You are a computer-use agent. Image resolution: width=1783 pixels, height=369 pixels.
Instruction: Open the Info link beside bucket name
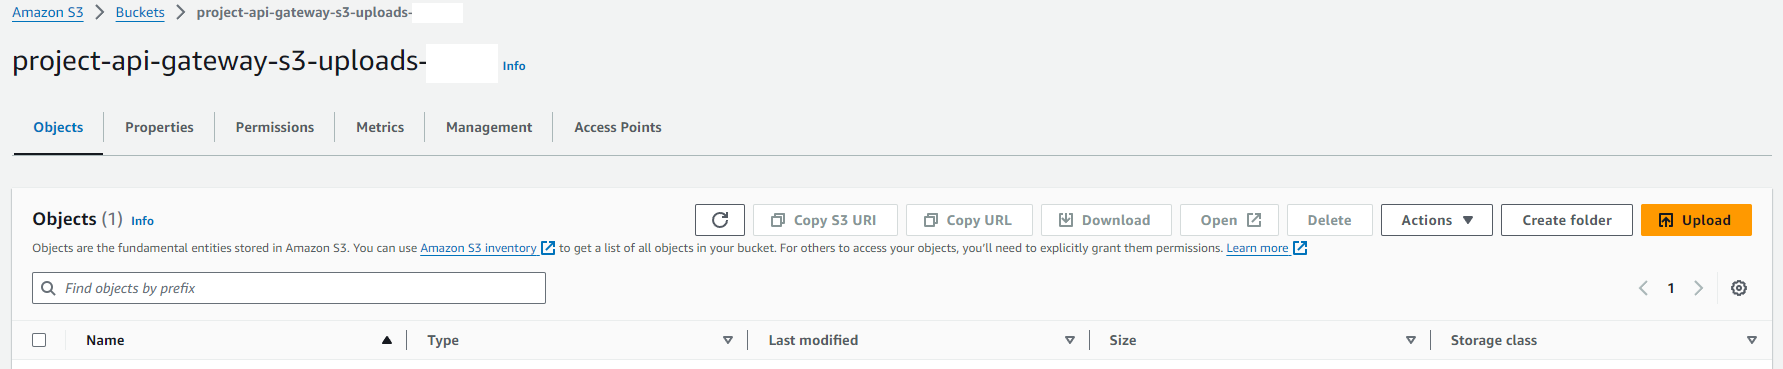514,66
